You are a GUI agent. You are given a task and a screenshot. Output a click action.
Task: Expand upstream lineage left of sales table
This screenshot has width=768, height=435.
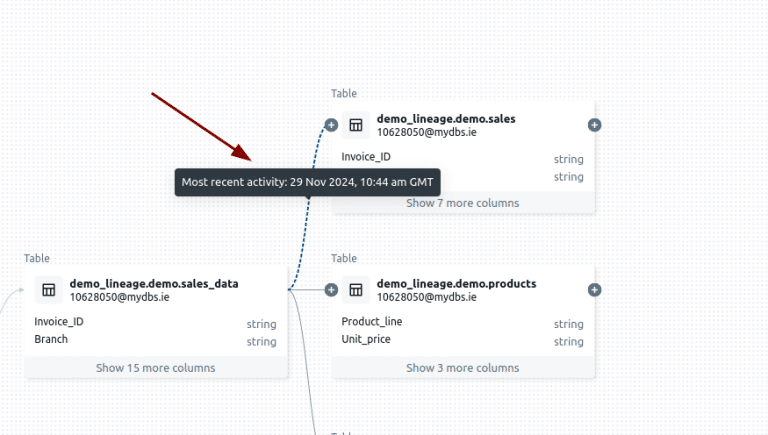tap(331, 125)
